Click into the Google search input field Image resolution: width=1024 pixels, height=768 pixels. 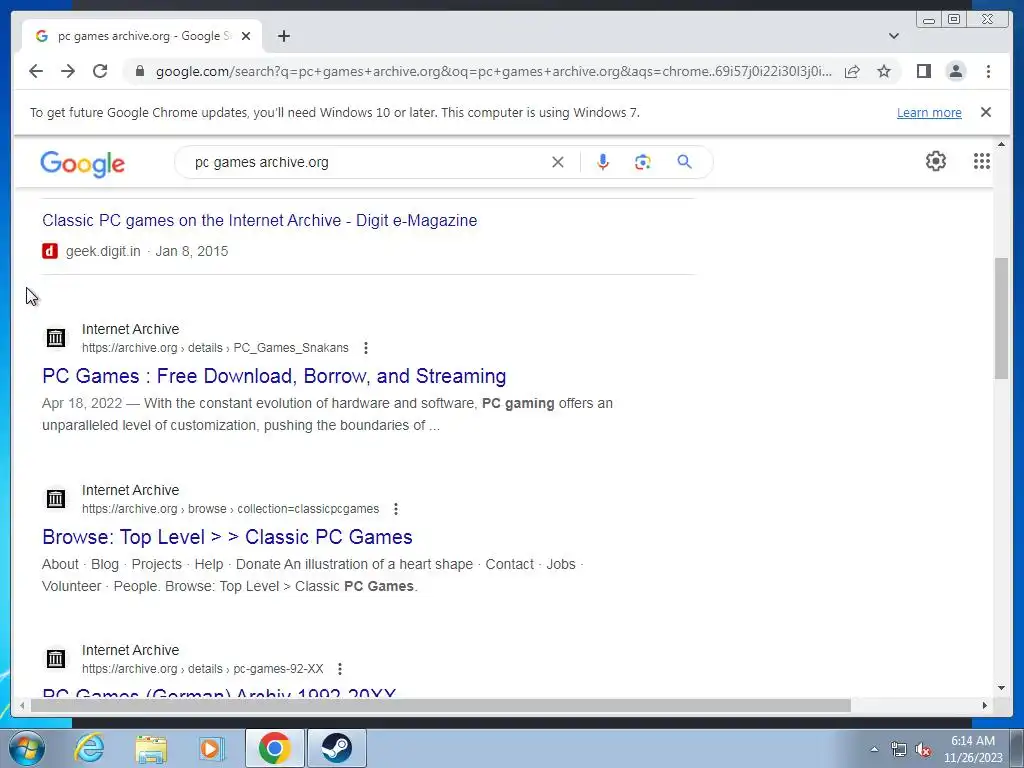coord(369,162)
